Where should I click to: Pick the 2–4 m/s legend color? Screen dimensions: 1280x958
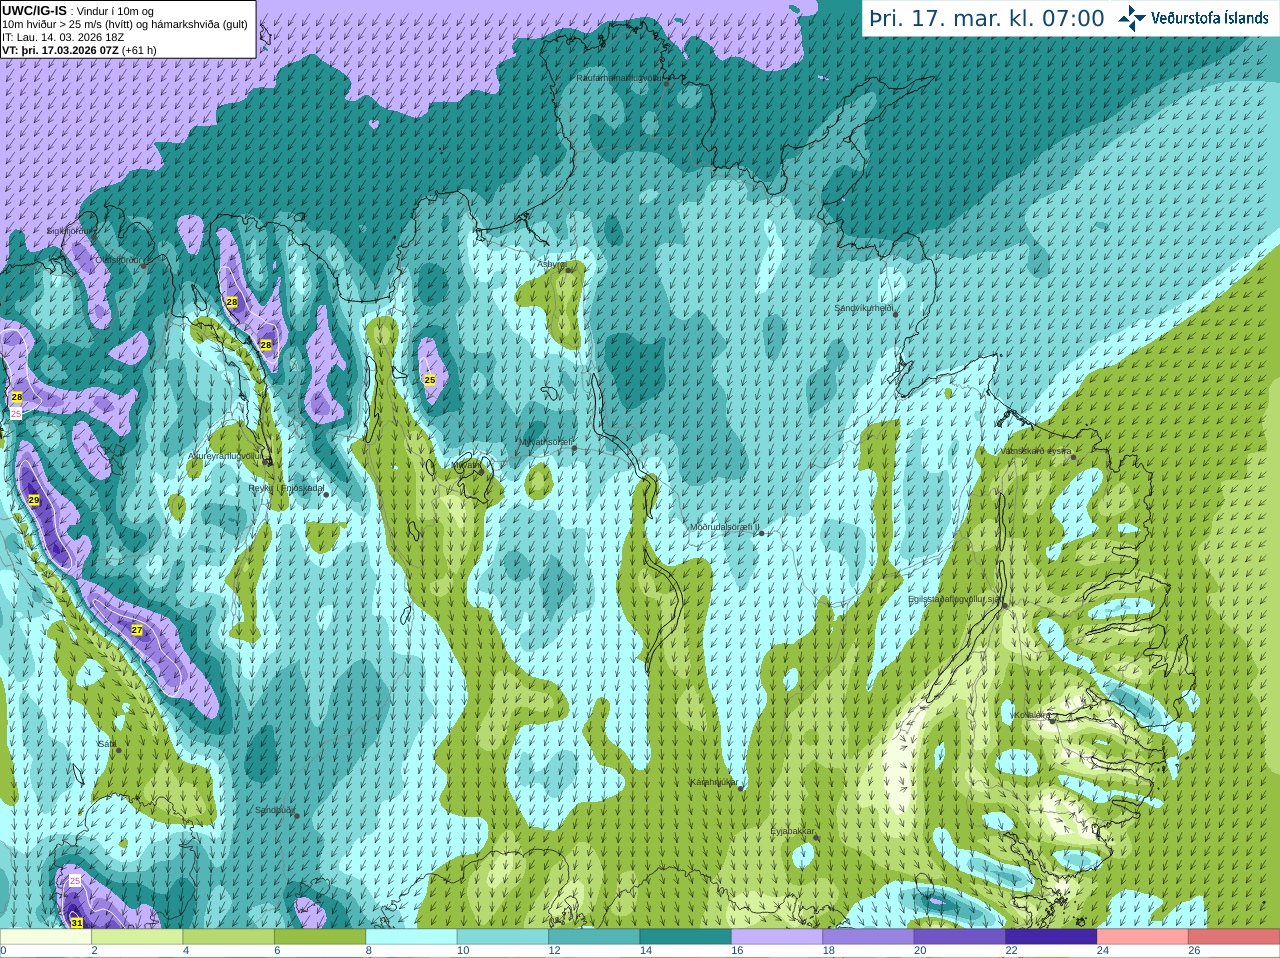(137, 937)
